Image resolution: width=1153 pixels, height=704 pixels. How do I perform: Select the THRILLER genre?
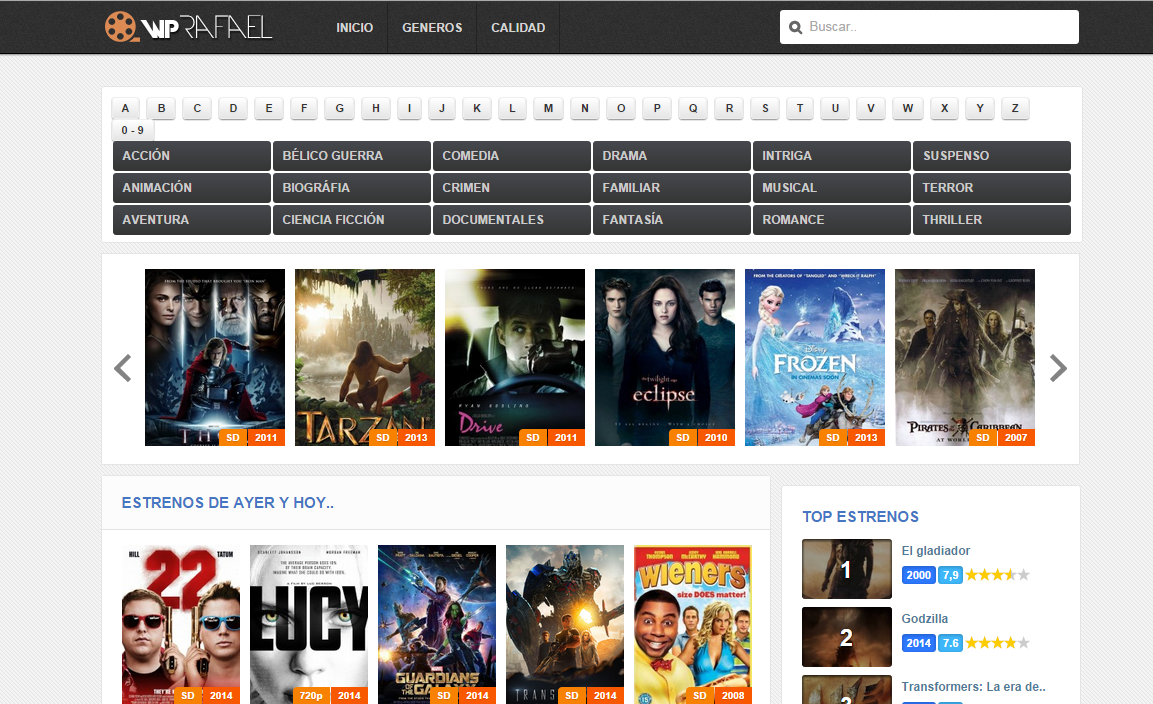pos(992,220)
